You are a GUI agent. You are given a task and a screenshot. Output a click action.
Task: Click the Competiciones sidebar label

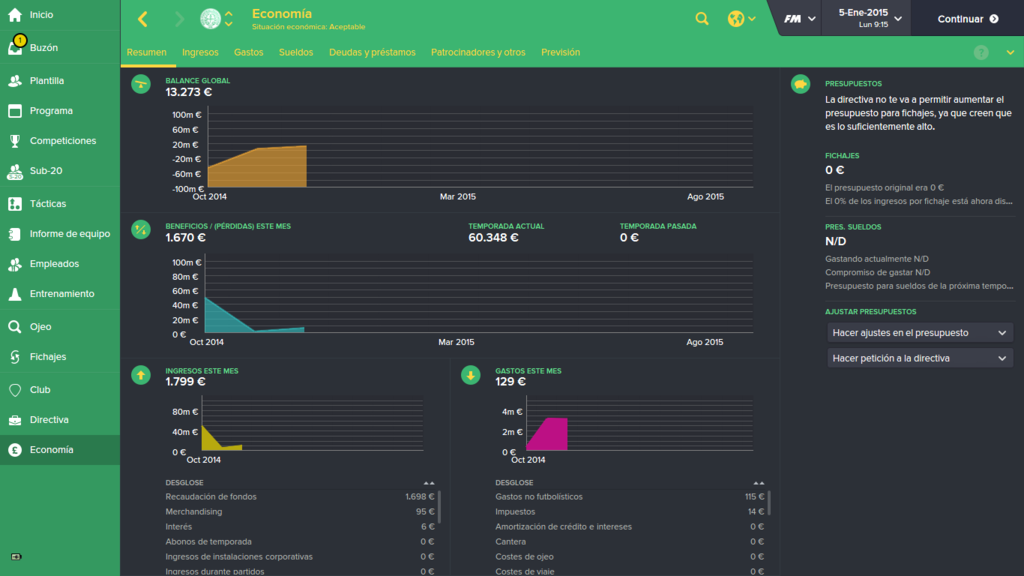(63, 141)
